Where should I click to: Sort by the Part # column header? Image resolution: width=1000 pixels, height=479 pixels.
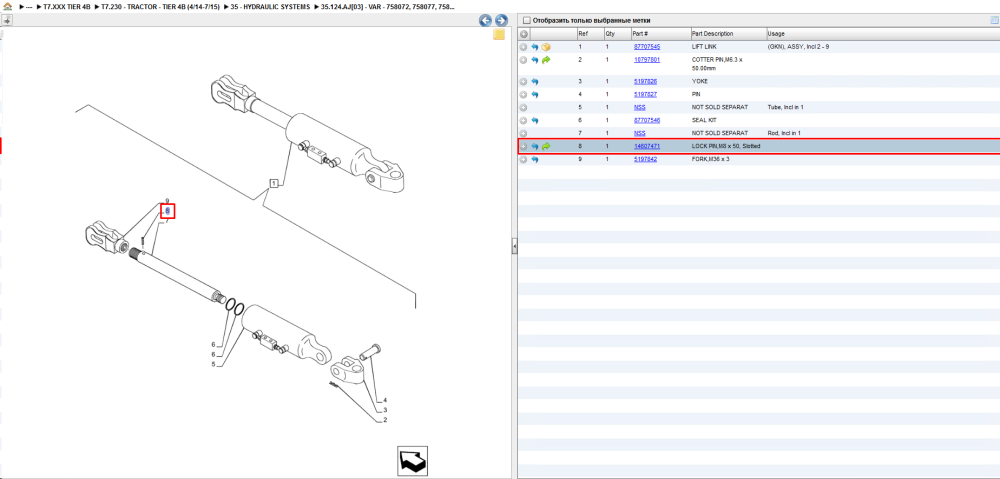point(661,34)
